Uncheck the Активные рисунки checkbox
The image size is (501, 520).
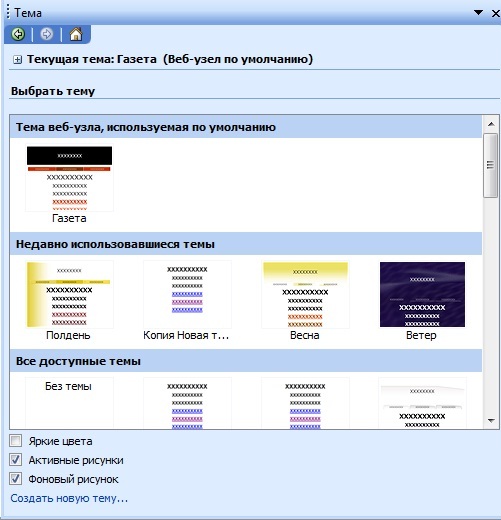(x=16, y=460)
